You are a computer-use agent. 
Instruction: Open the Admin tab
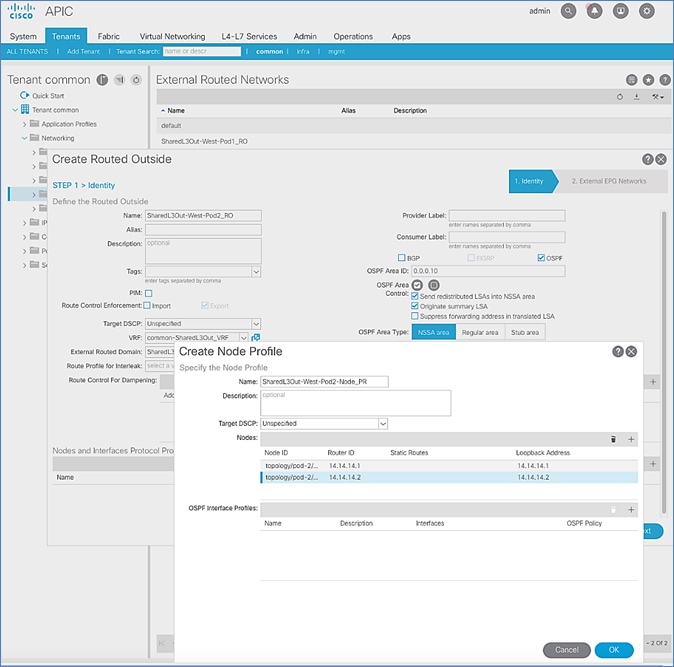pyautogui.click(x=305, y=37)
